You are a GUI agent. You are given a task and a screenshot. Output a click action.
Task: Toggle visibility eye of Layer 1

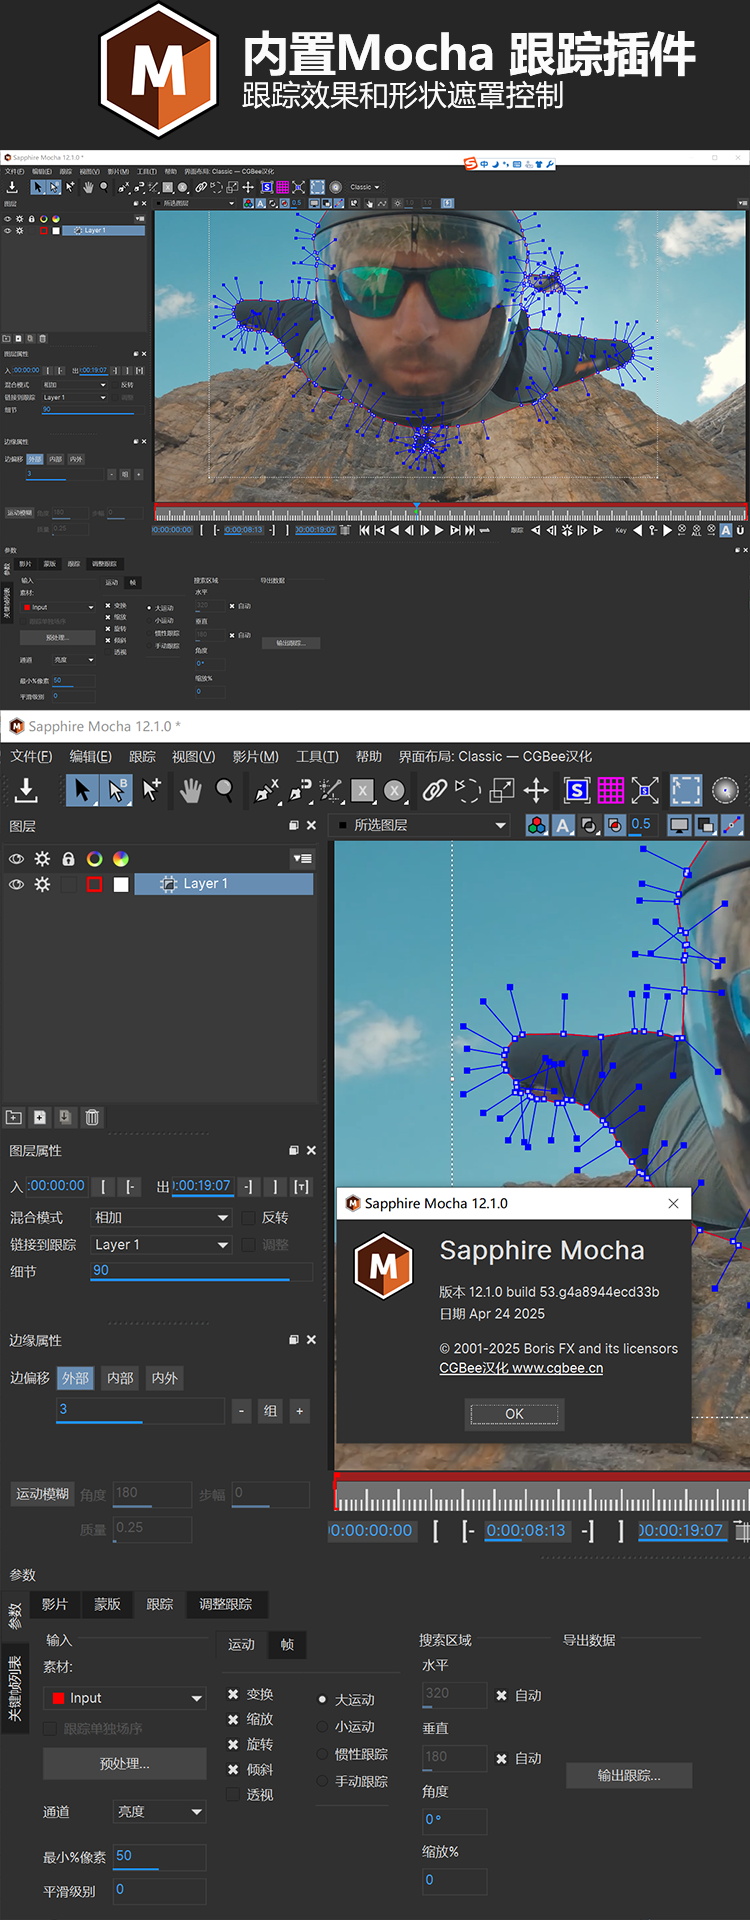pyautogui.click(x=16, y=884)
